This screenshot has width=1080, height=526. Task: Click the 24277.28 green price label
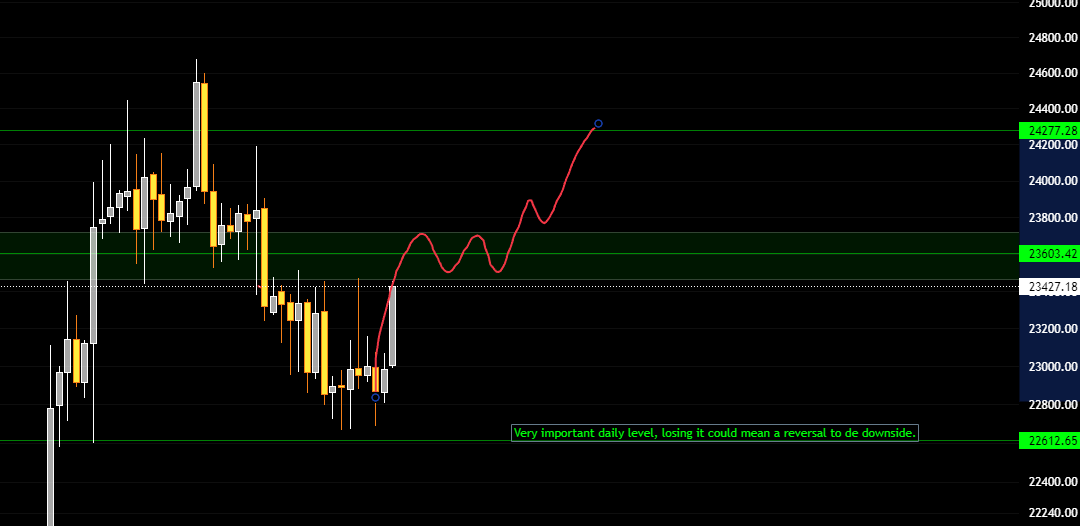pyautogui.click(x=1049, y=130)
